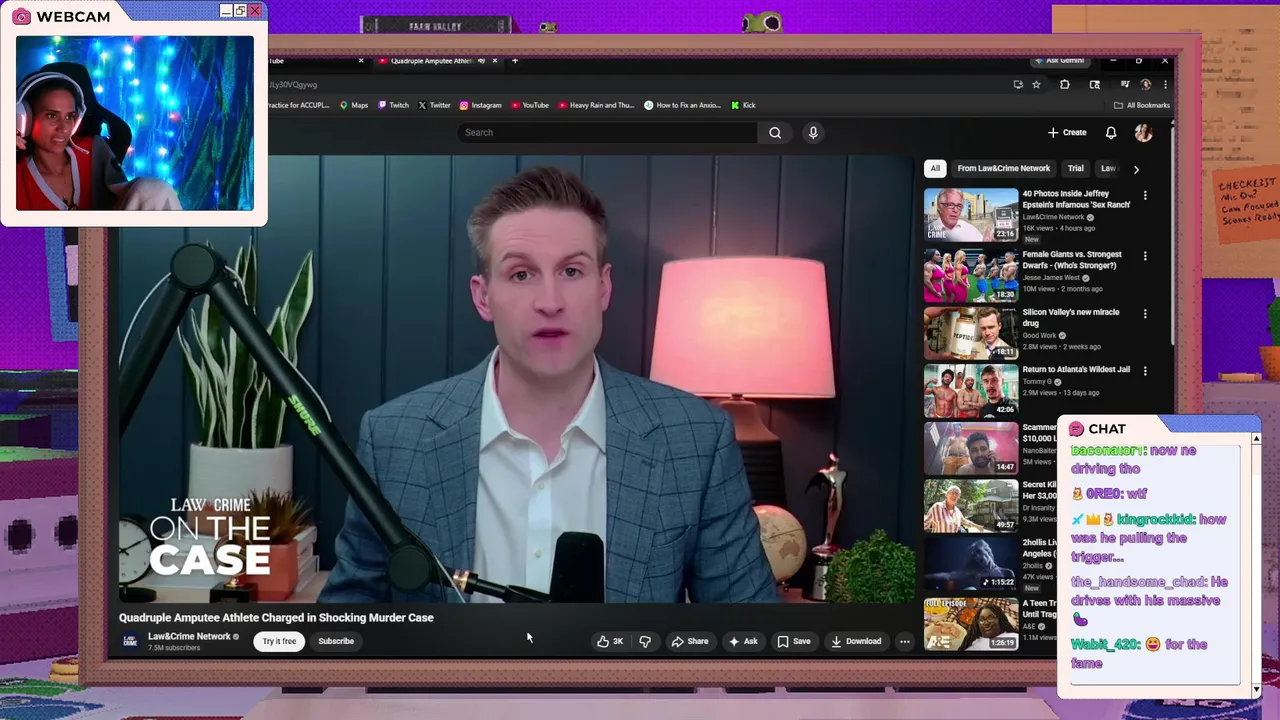Save video to a playlist
This screenshot has width=1280, height=720.
tap(794, 641)
